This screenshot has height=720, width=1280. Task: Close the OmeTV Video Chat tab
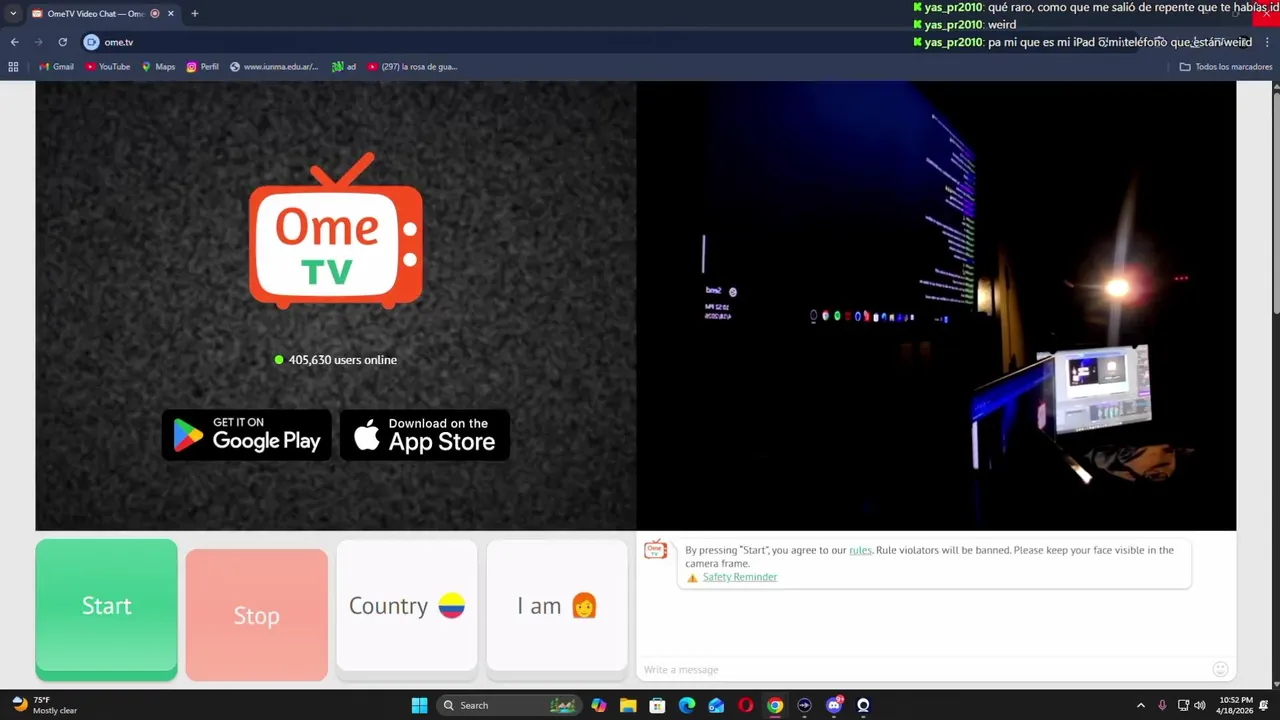[171, 14]
